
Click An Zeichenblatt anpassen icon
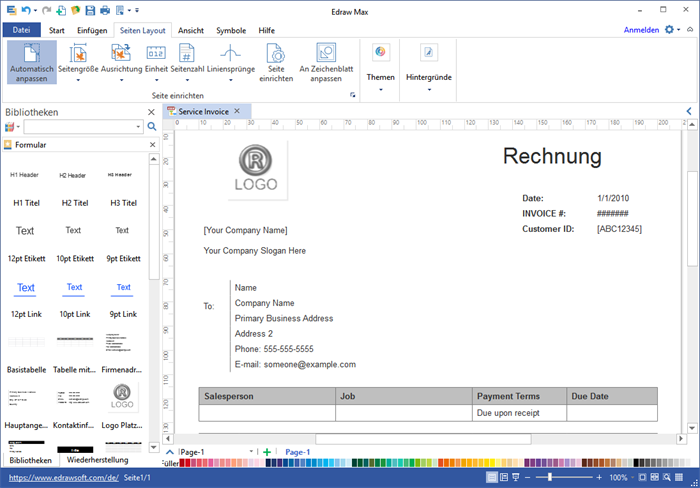[x=325, y=53]
